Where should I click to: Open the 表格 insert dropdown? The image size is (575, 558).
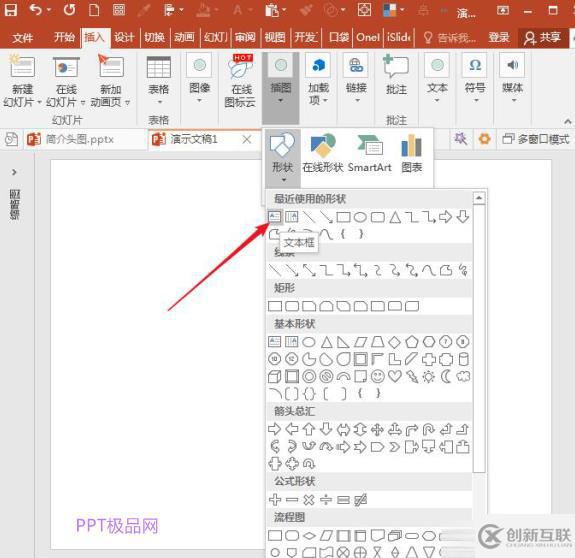point(158,80)
